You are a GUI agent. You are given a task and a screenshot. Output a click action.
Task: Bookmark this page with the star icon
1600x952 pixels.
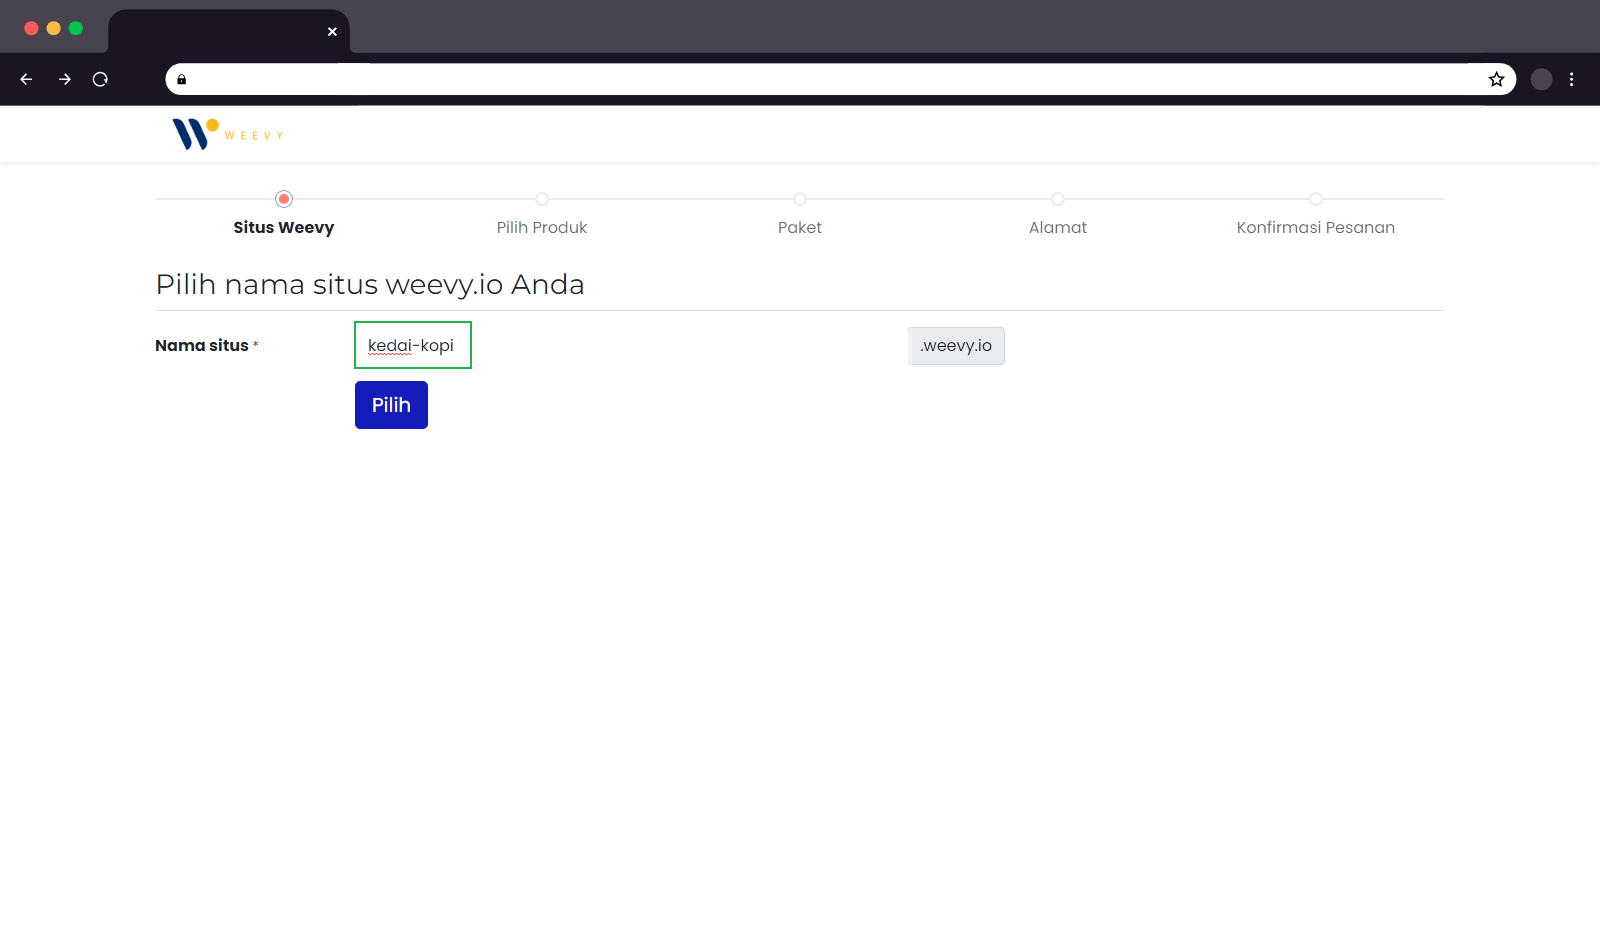(1496, 79)
